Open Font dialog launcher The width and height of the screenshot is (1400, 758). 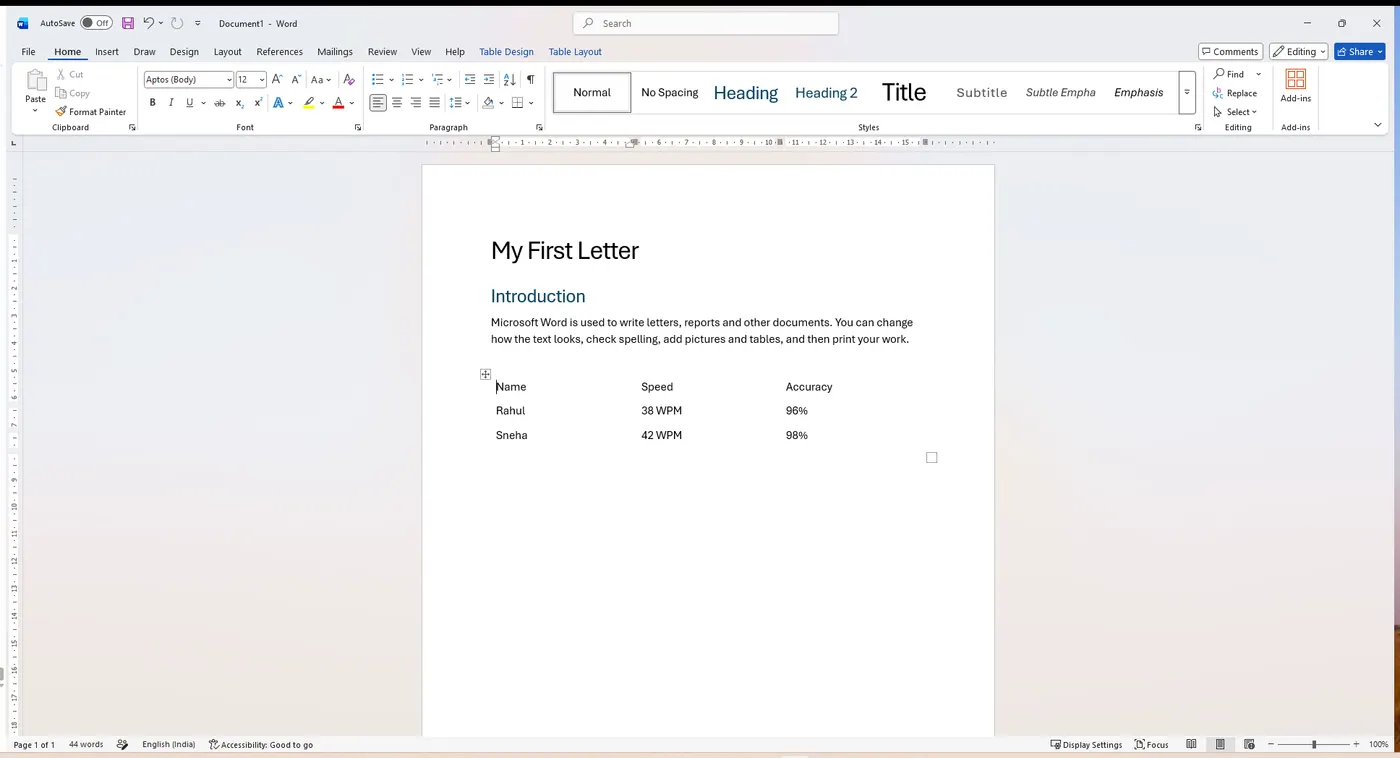[x=358, y=128]
